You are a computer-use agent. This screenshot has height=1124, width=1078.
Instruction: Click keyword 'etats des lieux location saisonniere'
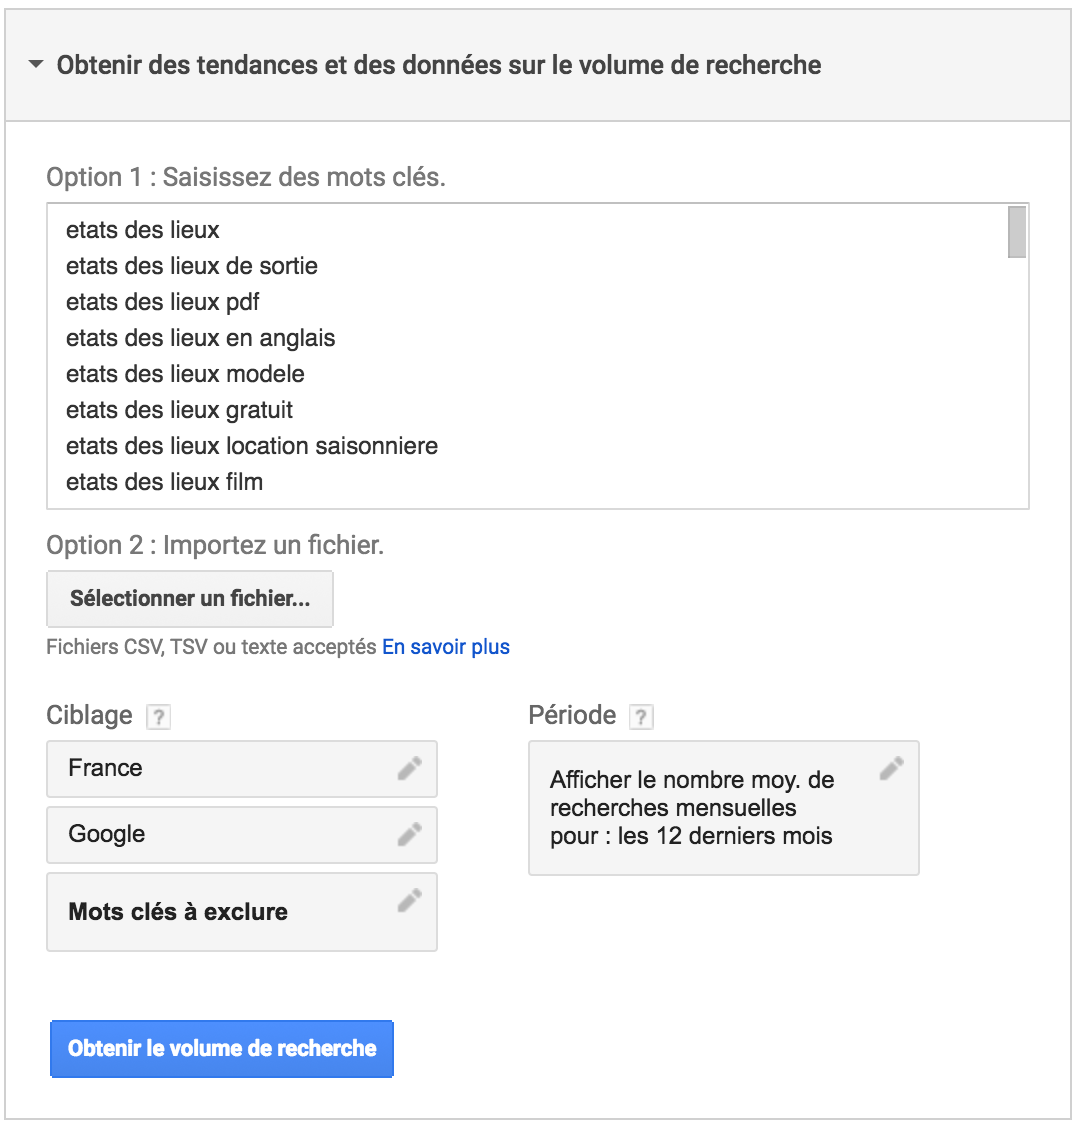click(x=252, y=446)
